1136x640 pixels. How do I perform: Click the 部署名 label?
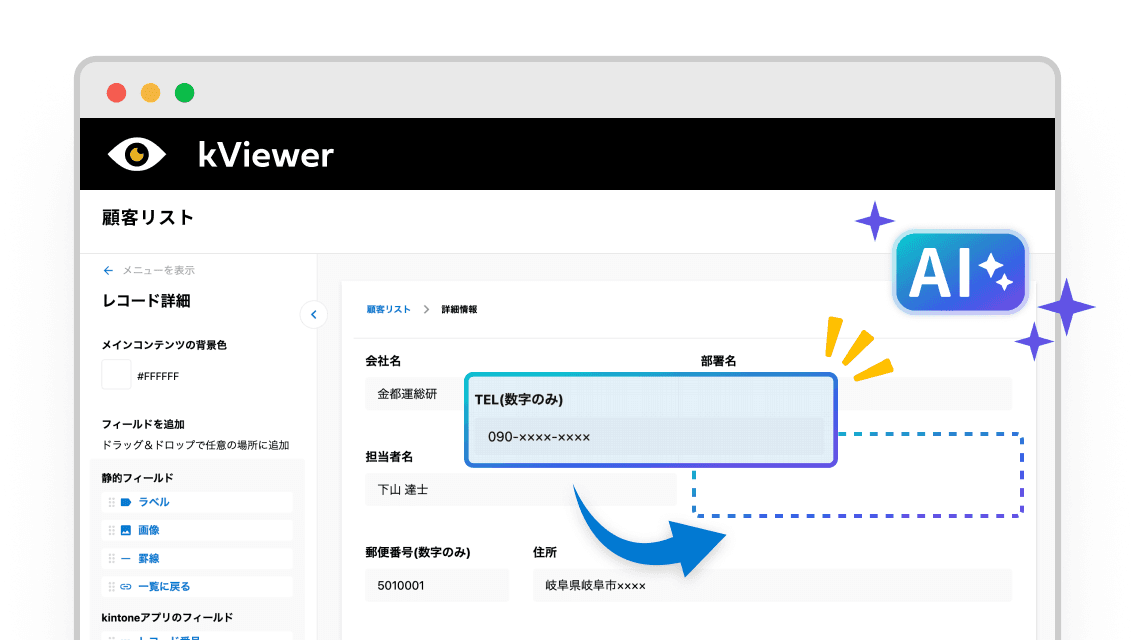[x=718, y=361]
